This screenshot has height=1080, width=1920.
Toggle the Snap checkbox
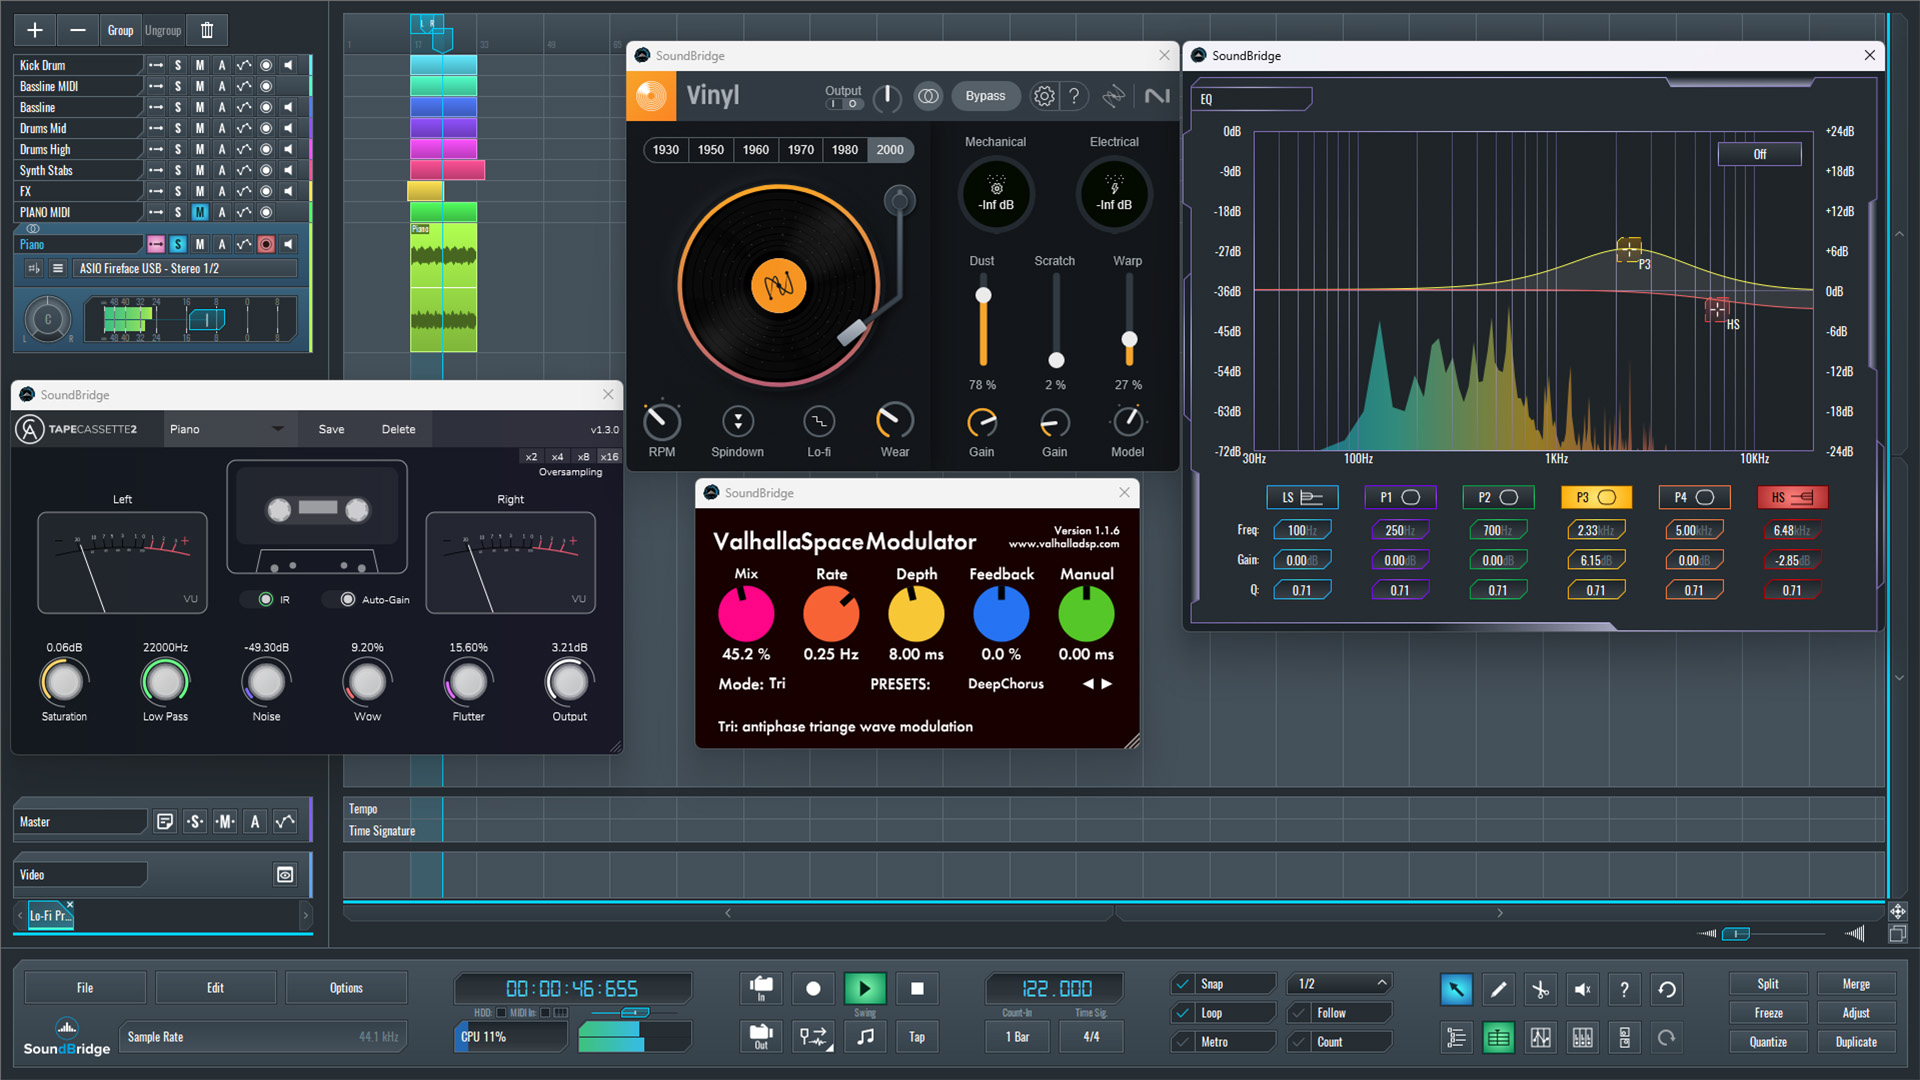tap(1183, 984)
